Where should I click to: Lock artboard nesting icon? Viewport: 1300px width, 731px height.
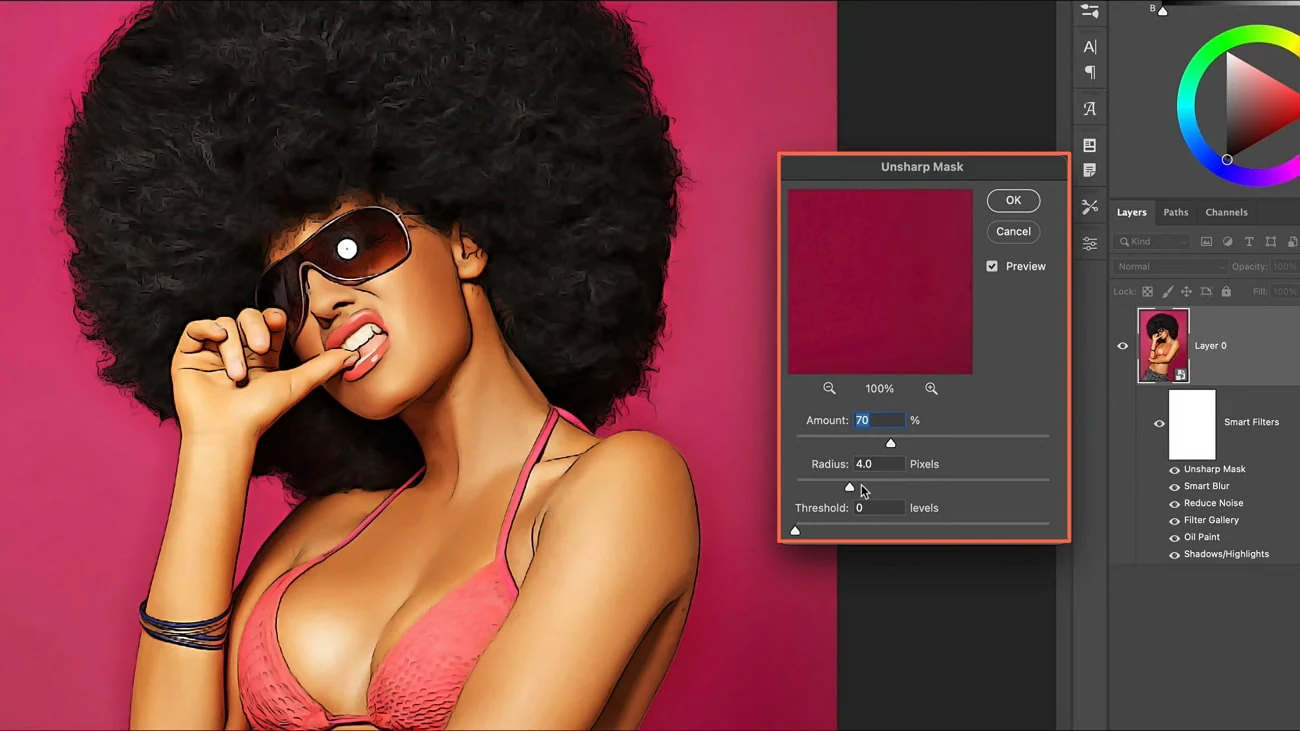[1206, 291]
